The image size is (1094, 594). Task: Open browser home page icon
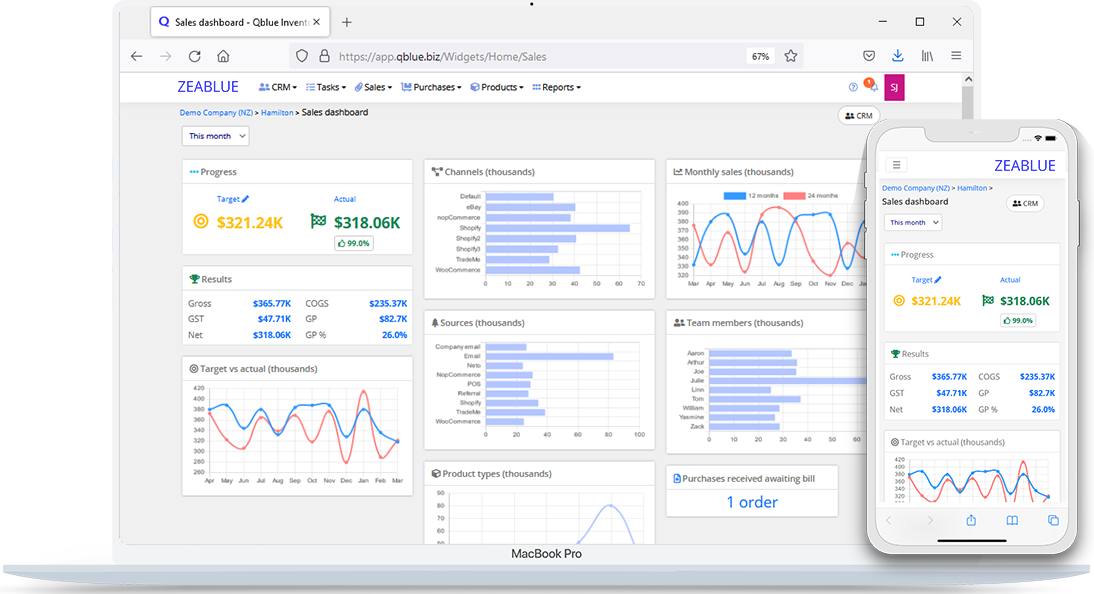click(223, 56)
